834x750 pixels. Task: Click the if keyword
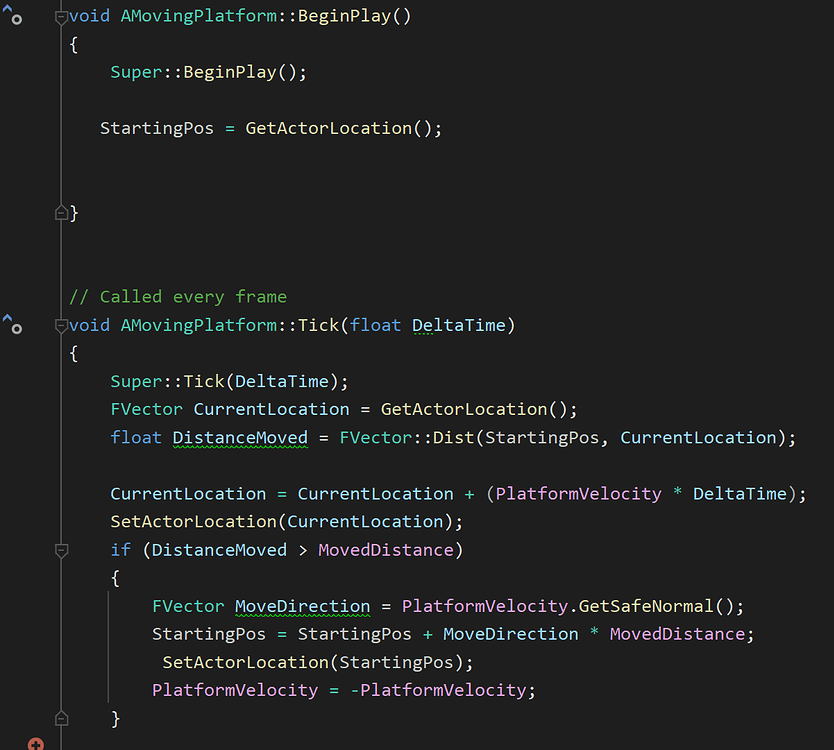coord(121,550)
